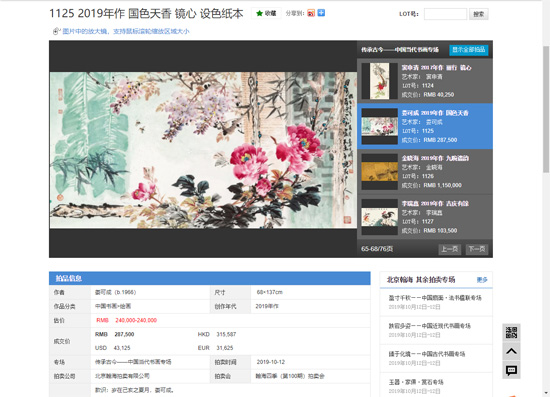Open the third auction session link in sidebar
The height and width of the screenshot is (397, 550).
pos(427,354)
